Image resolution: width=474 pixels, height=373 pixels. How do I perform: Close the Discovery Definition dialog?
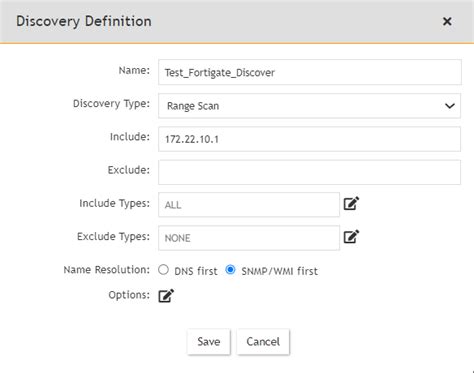click(x=447, y=21)
